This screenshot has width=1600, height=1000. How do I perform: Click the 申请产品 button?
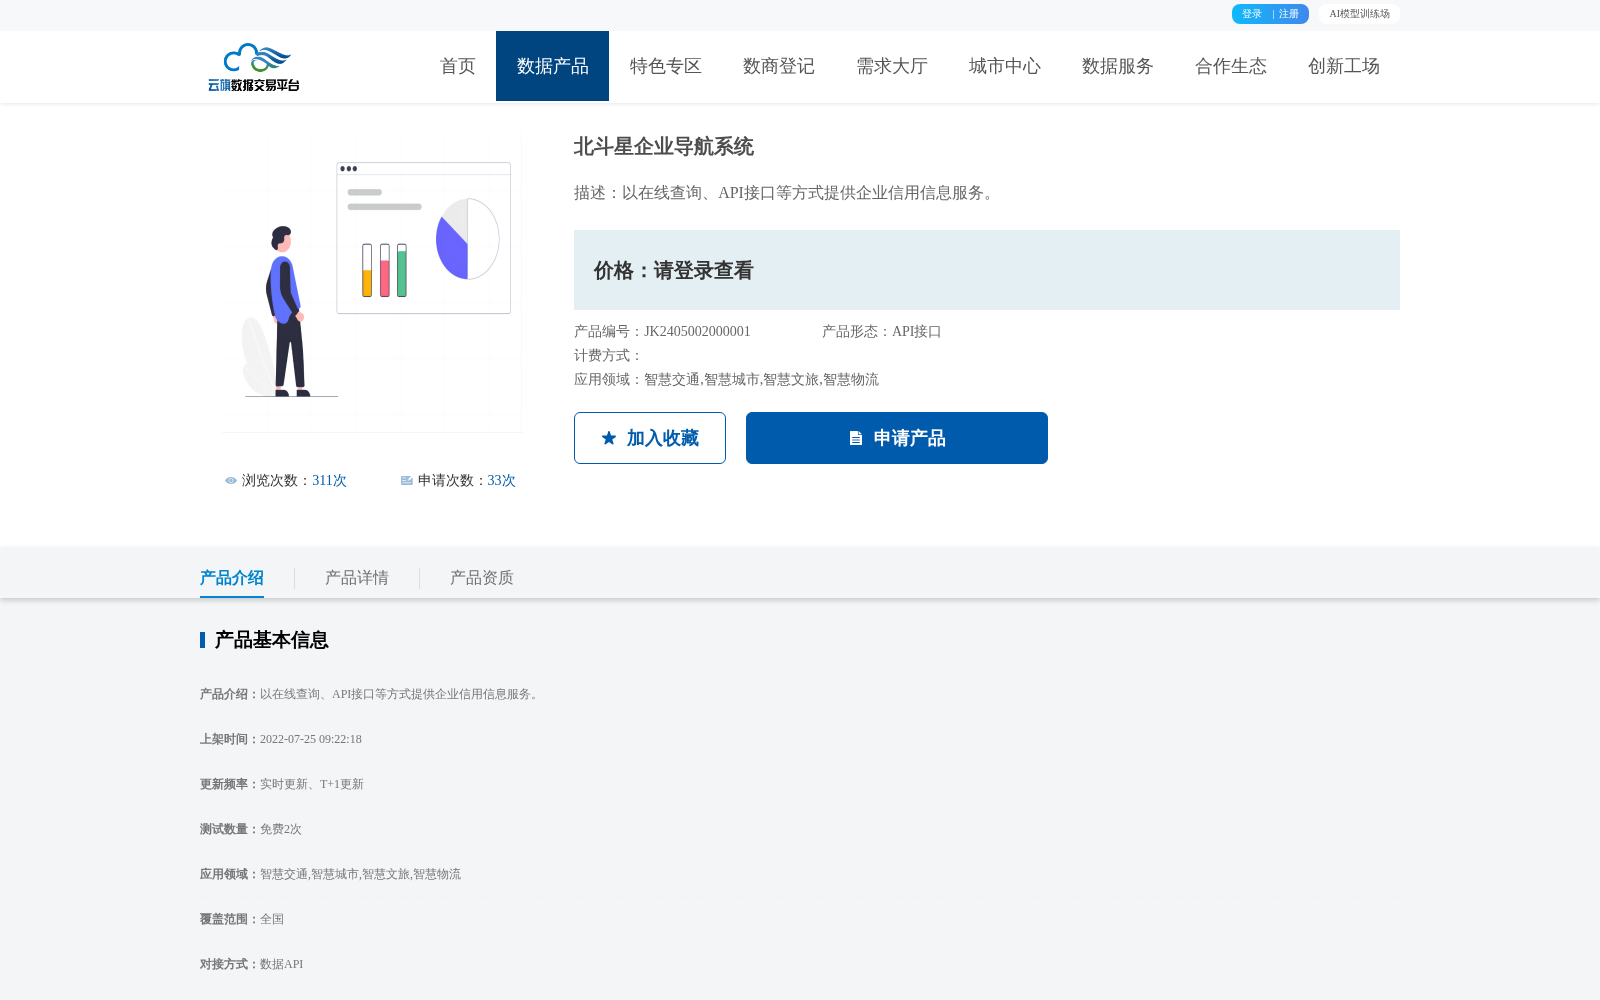coord(897,438)
